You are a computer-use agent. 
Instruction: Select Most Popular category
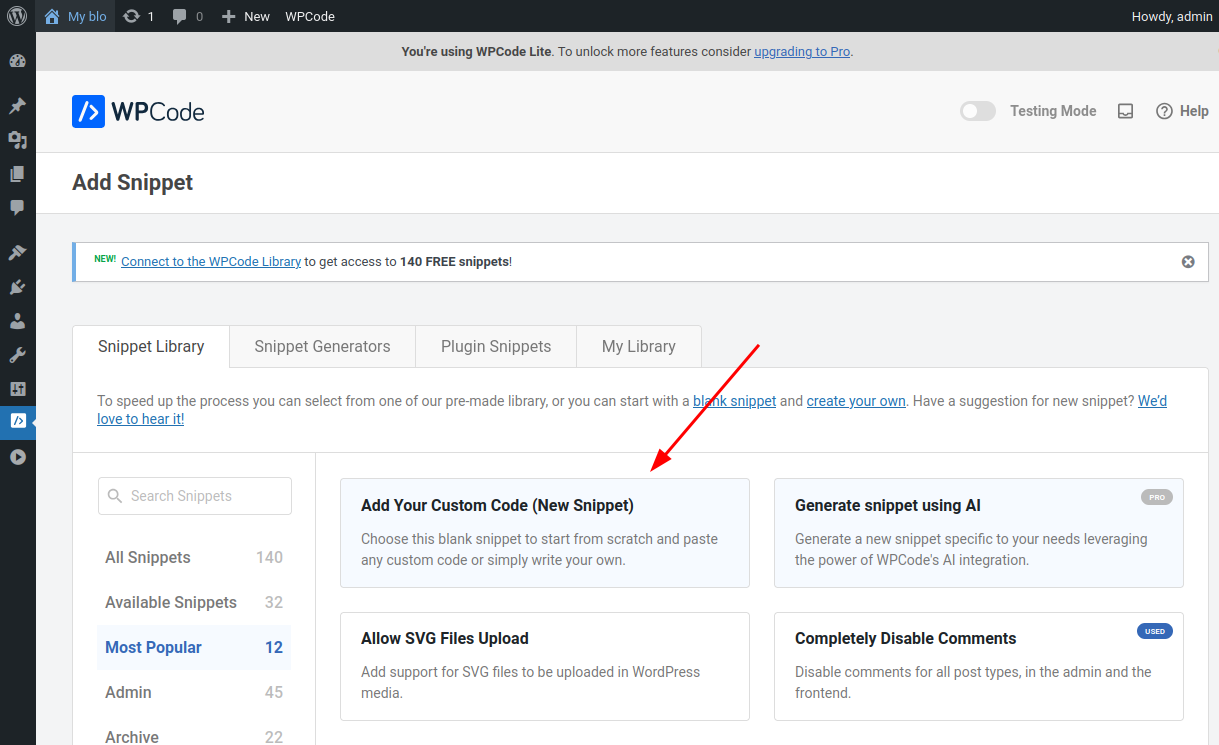(194, 647)
